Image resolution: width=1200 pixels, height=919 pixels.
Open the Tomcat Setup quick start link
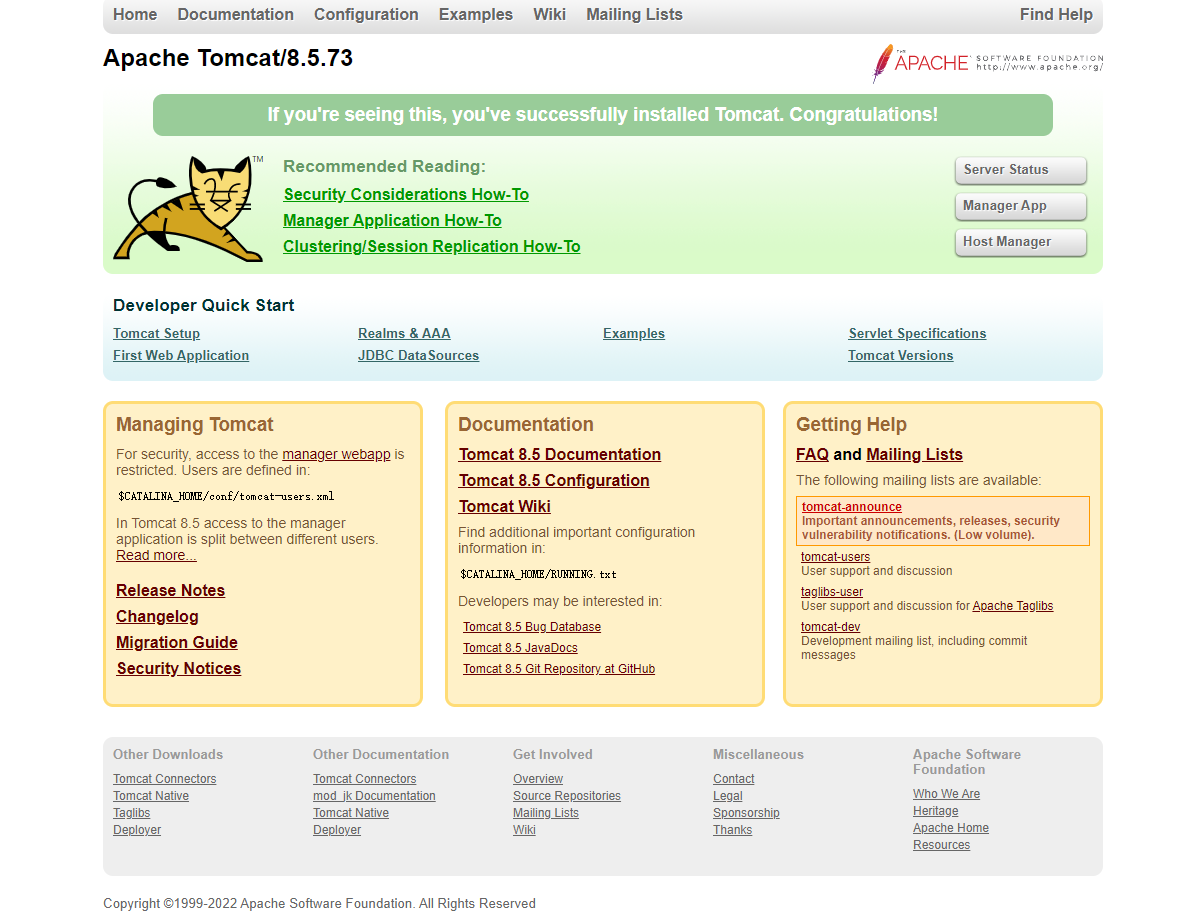(156, 333)
